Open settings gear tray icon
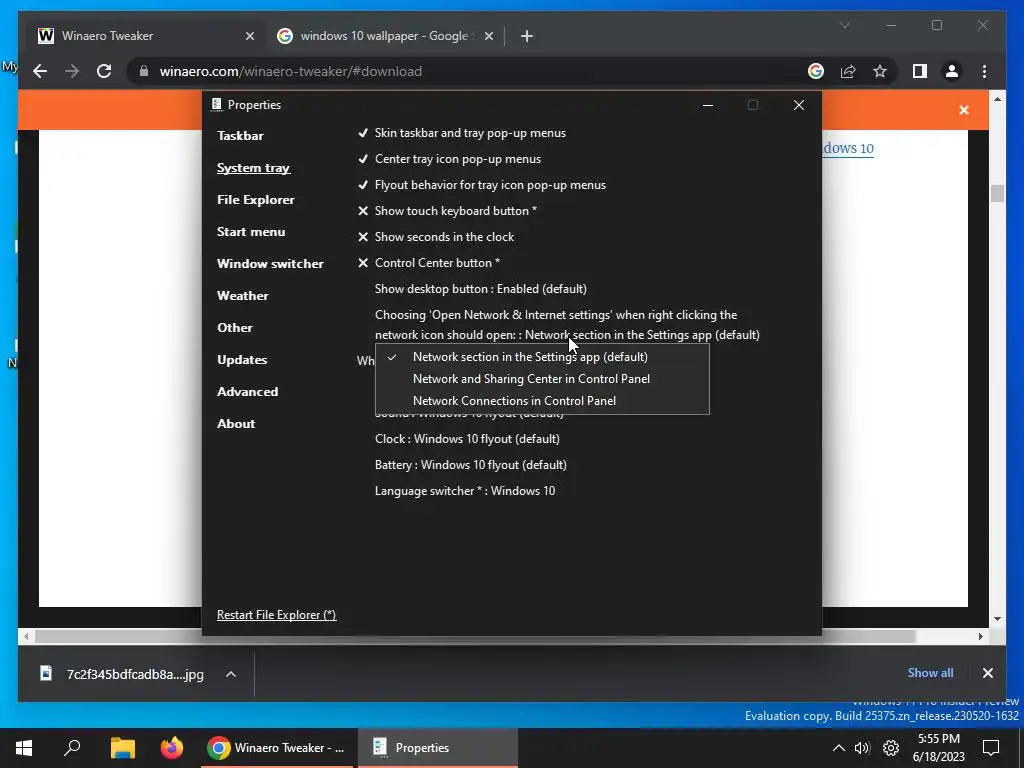Image resolution: width=1024 pixels, height=768 pixels. click(x=891, y=748)
